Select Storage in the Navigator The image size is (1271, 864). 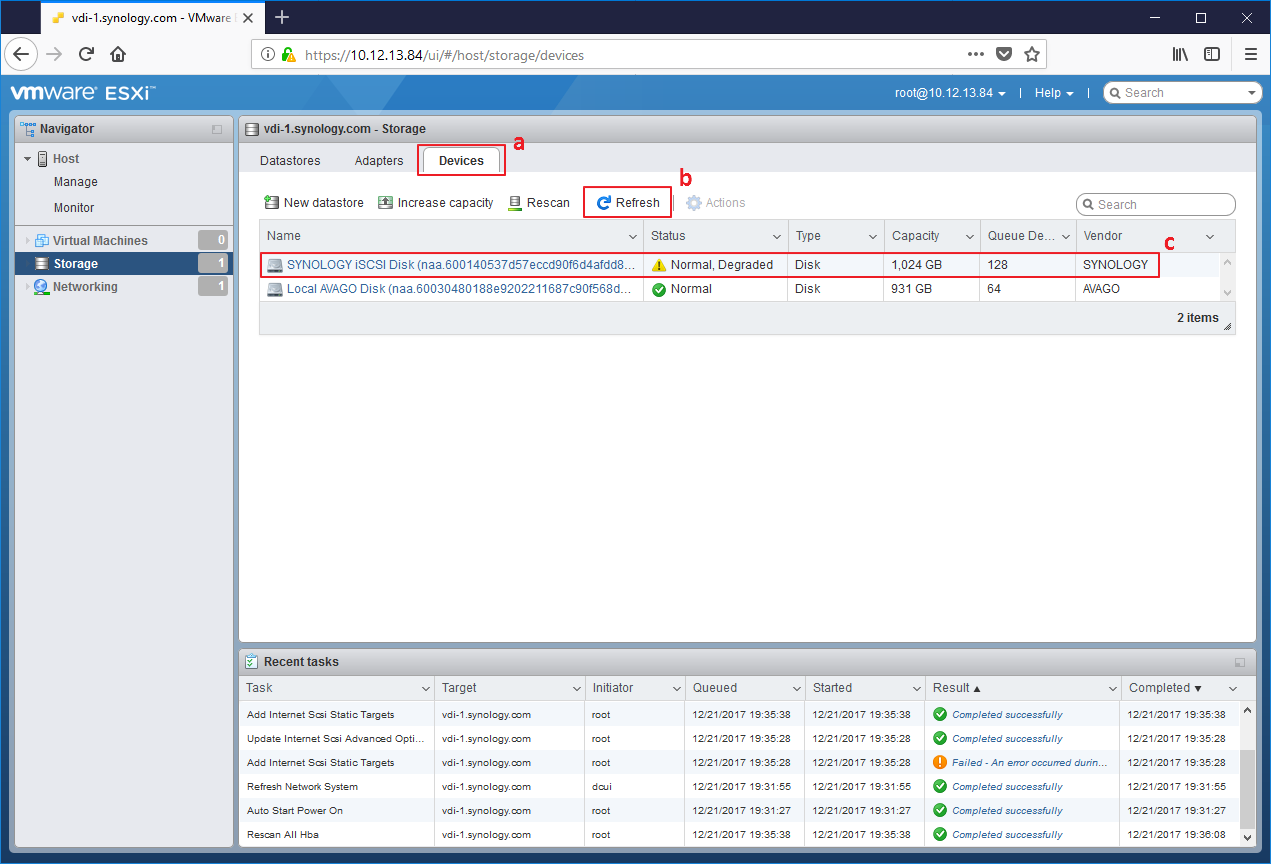tap(125, 264)
